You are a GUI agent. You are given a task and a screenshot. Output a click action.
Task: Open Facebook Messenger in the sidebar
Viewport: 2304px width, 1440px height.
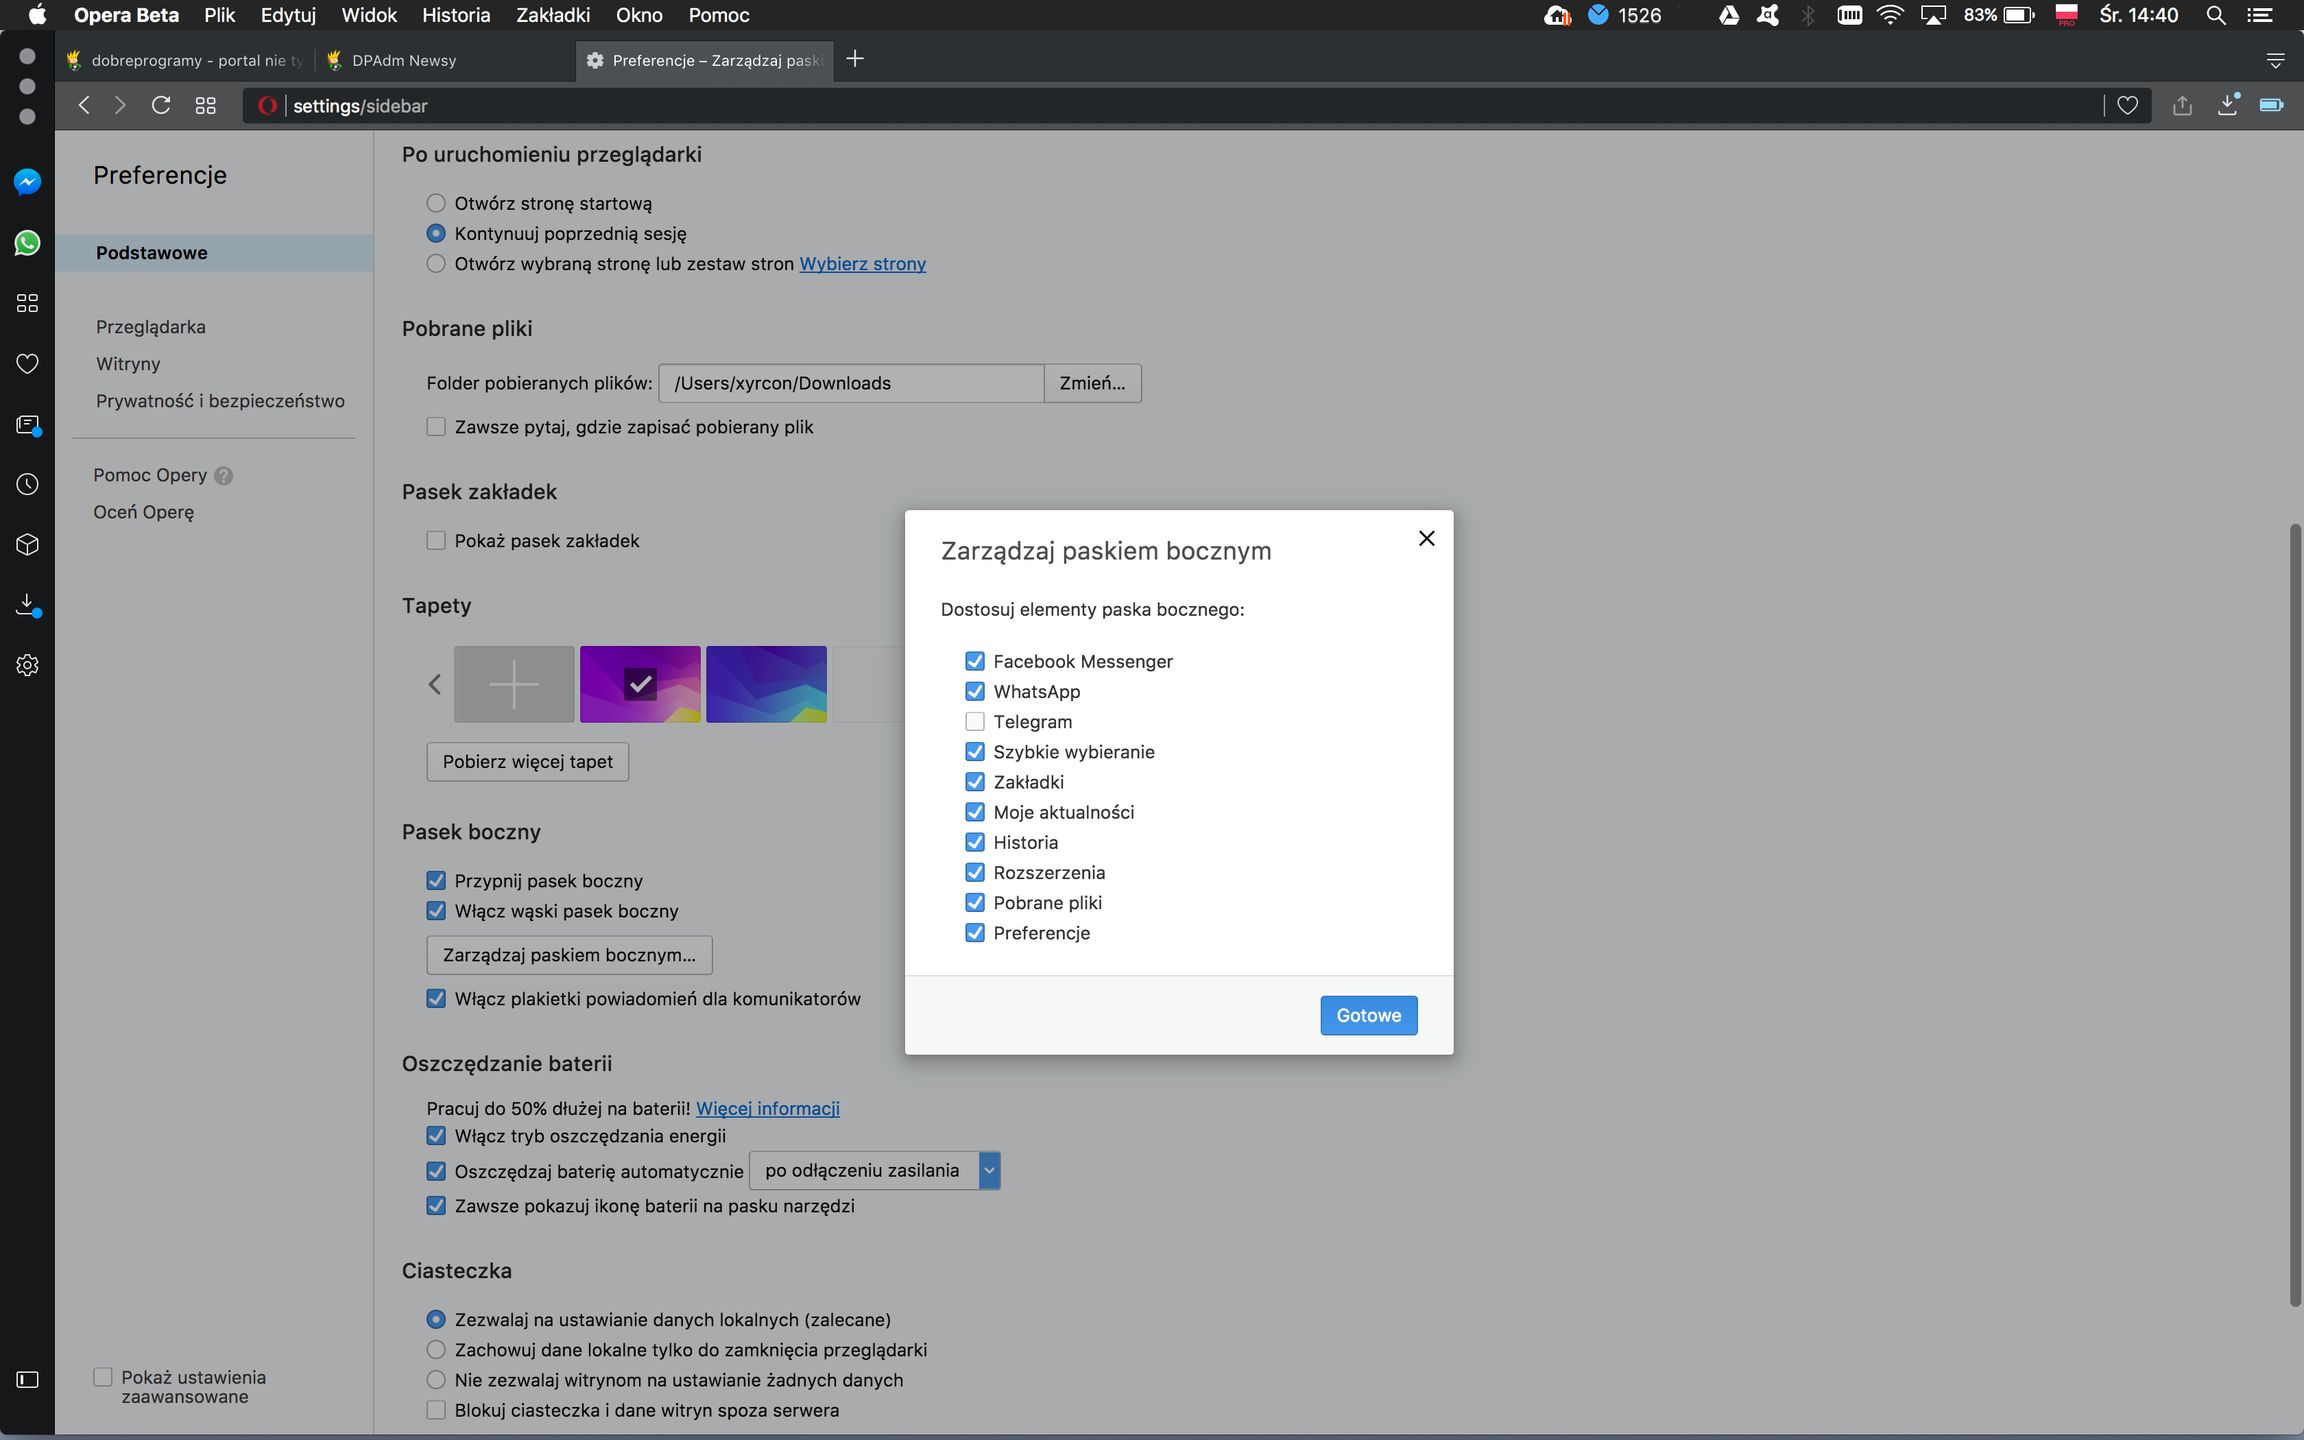[x=27, y=182]
